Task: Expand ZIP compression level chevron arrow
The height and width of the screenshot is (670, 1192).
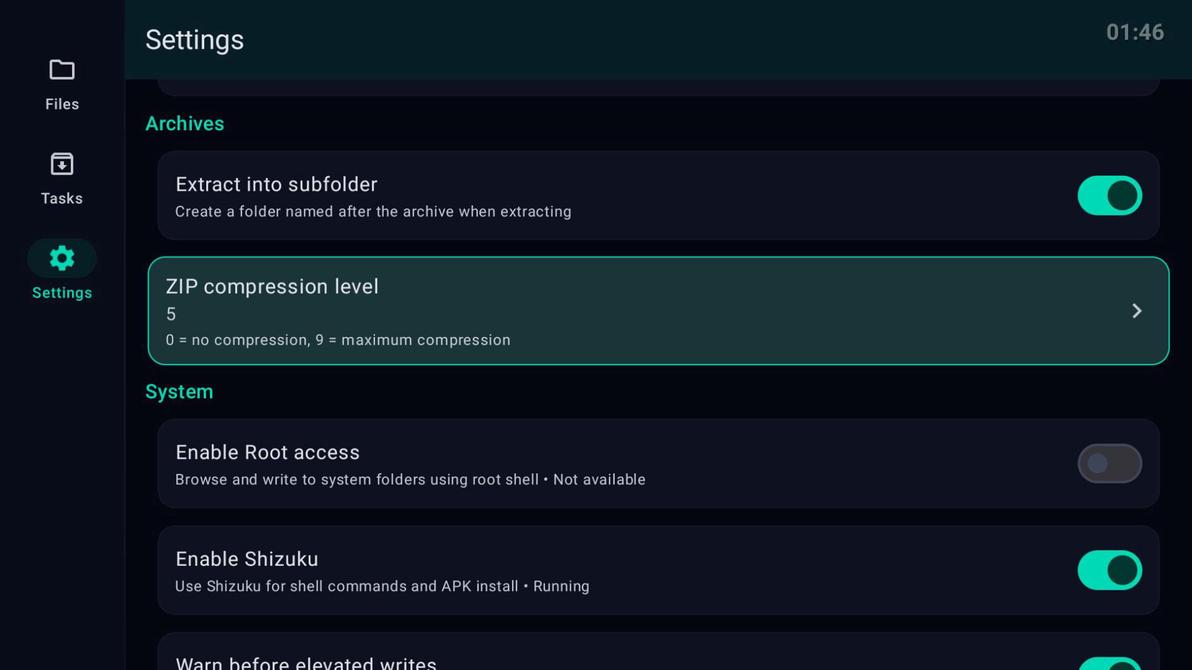Action: point(1137,311)
